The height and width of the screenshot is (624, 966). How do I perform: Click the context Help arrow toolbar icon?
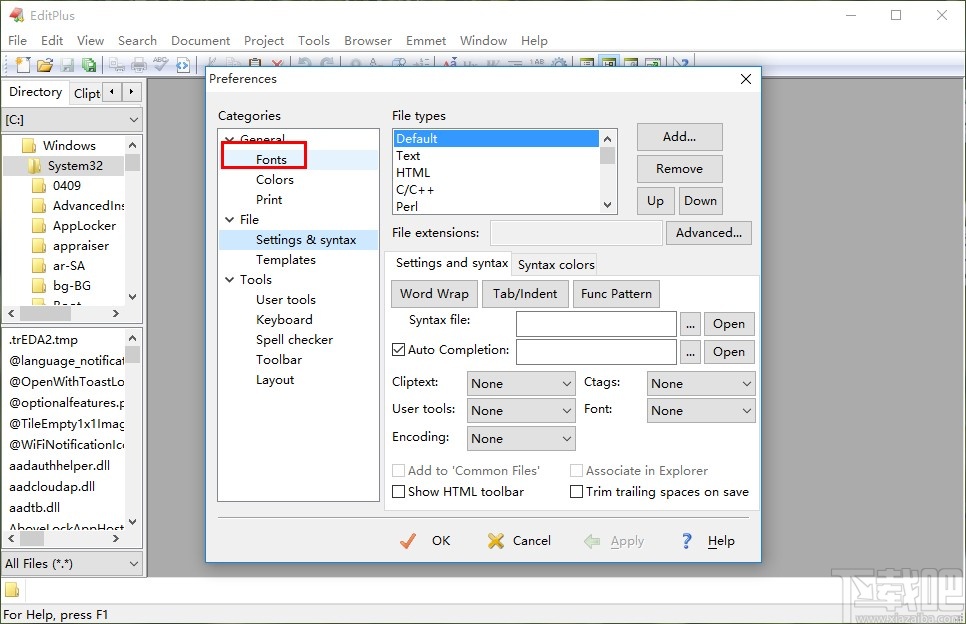680,63
